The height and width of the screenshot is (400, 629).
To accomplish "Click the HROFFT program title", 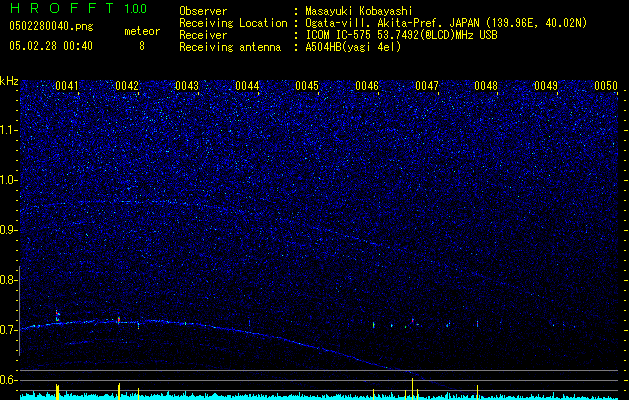I will point(63,8).
